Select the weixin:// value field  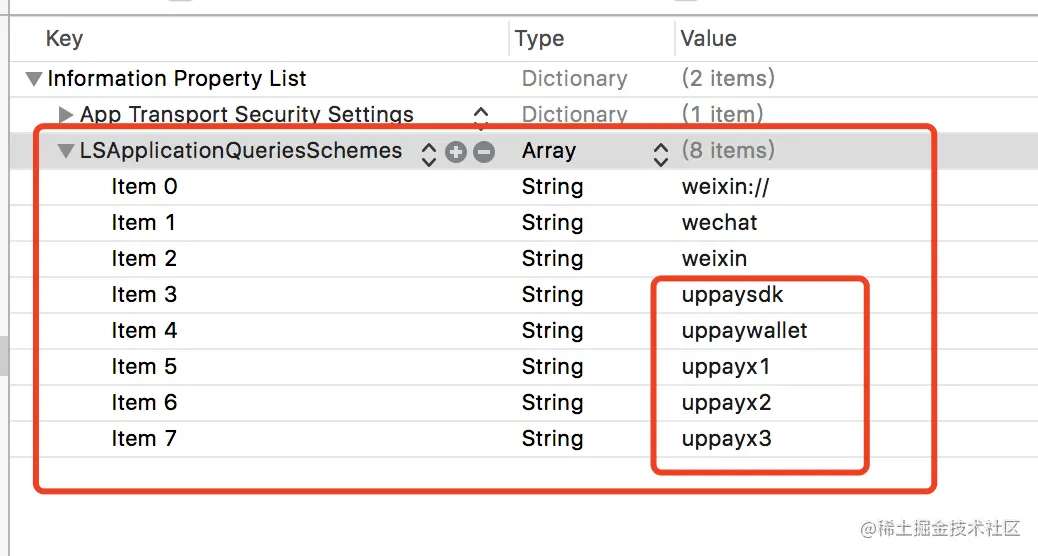725,187
